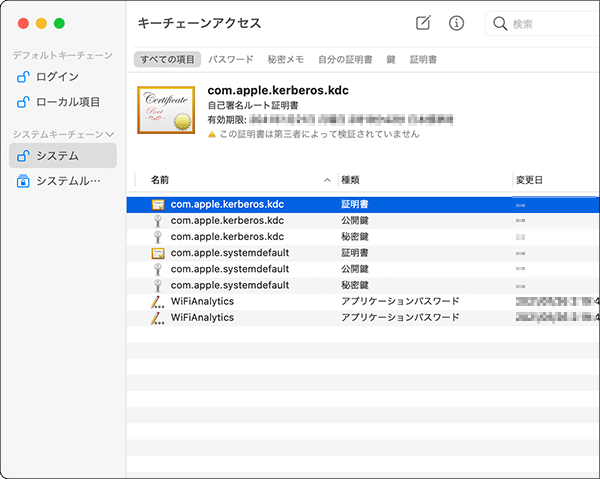Click the magnifier icon in search field
The width and height of the screenshot is (600, 479).
(499, 23)
